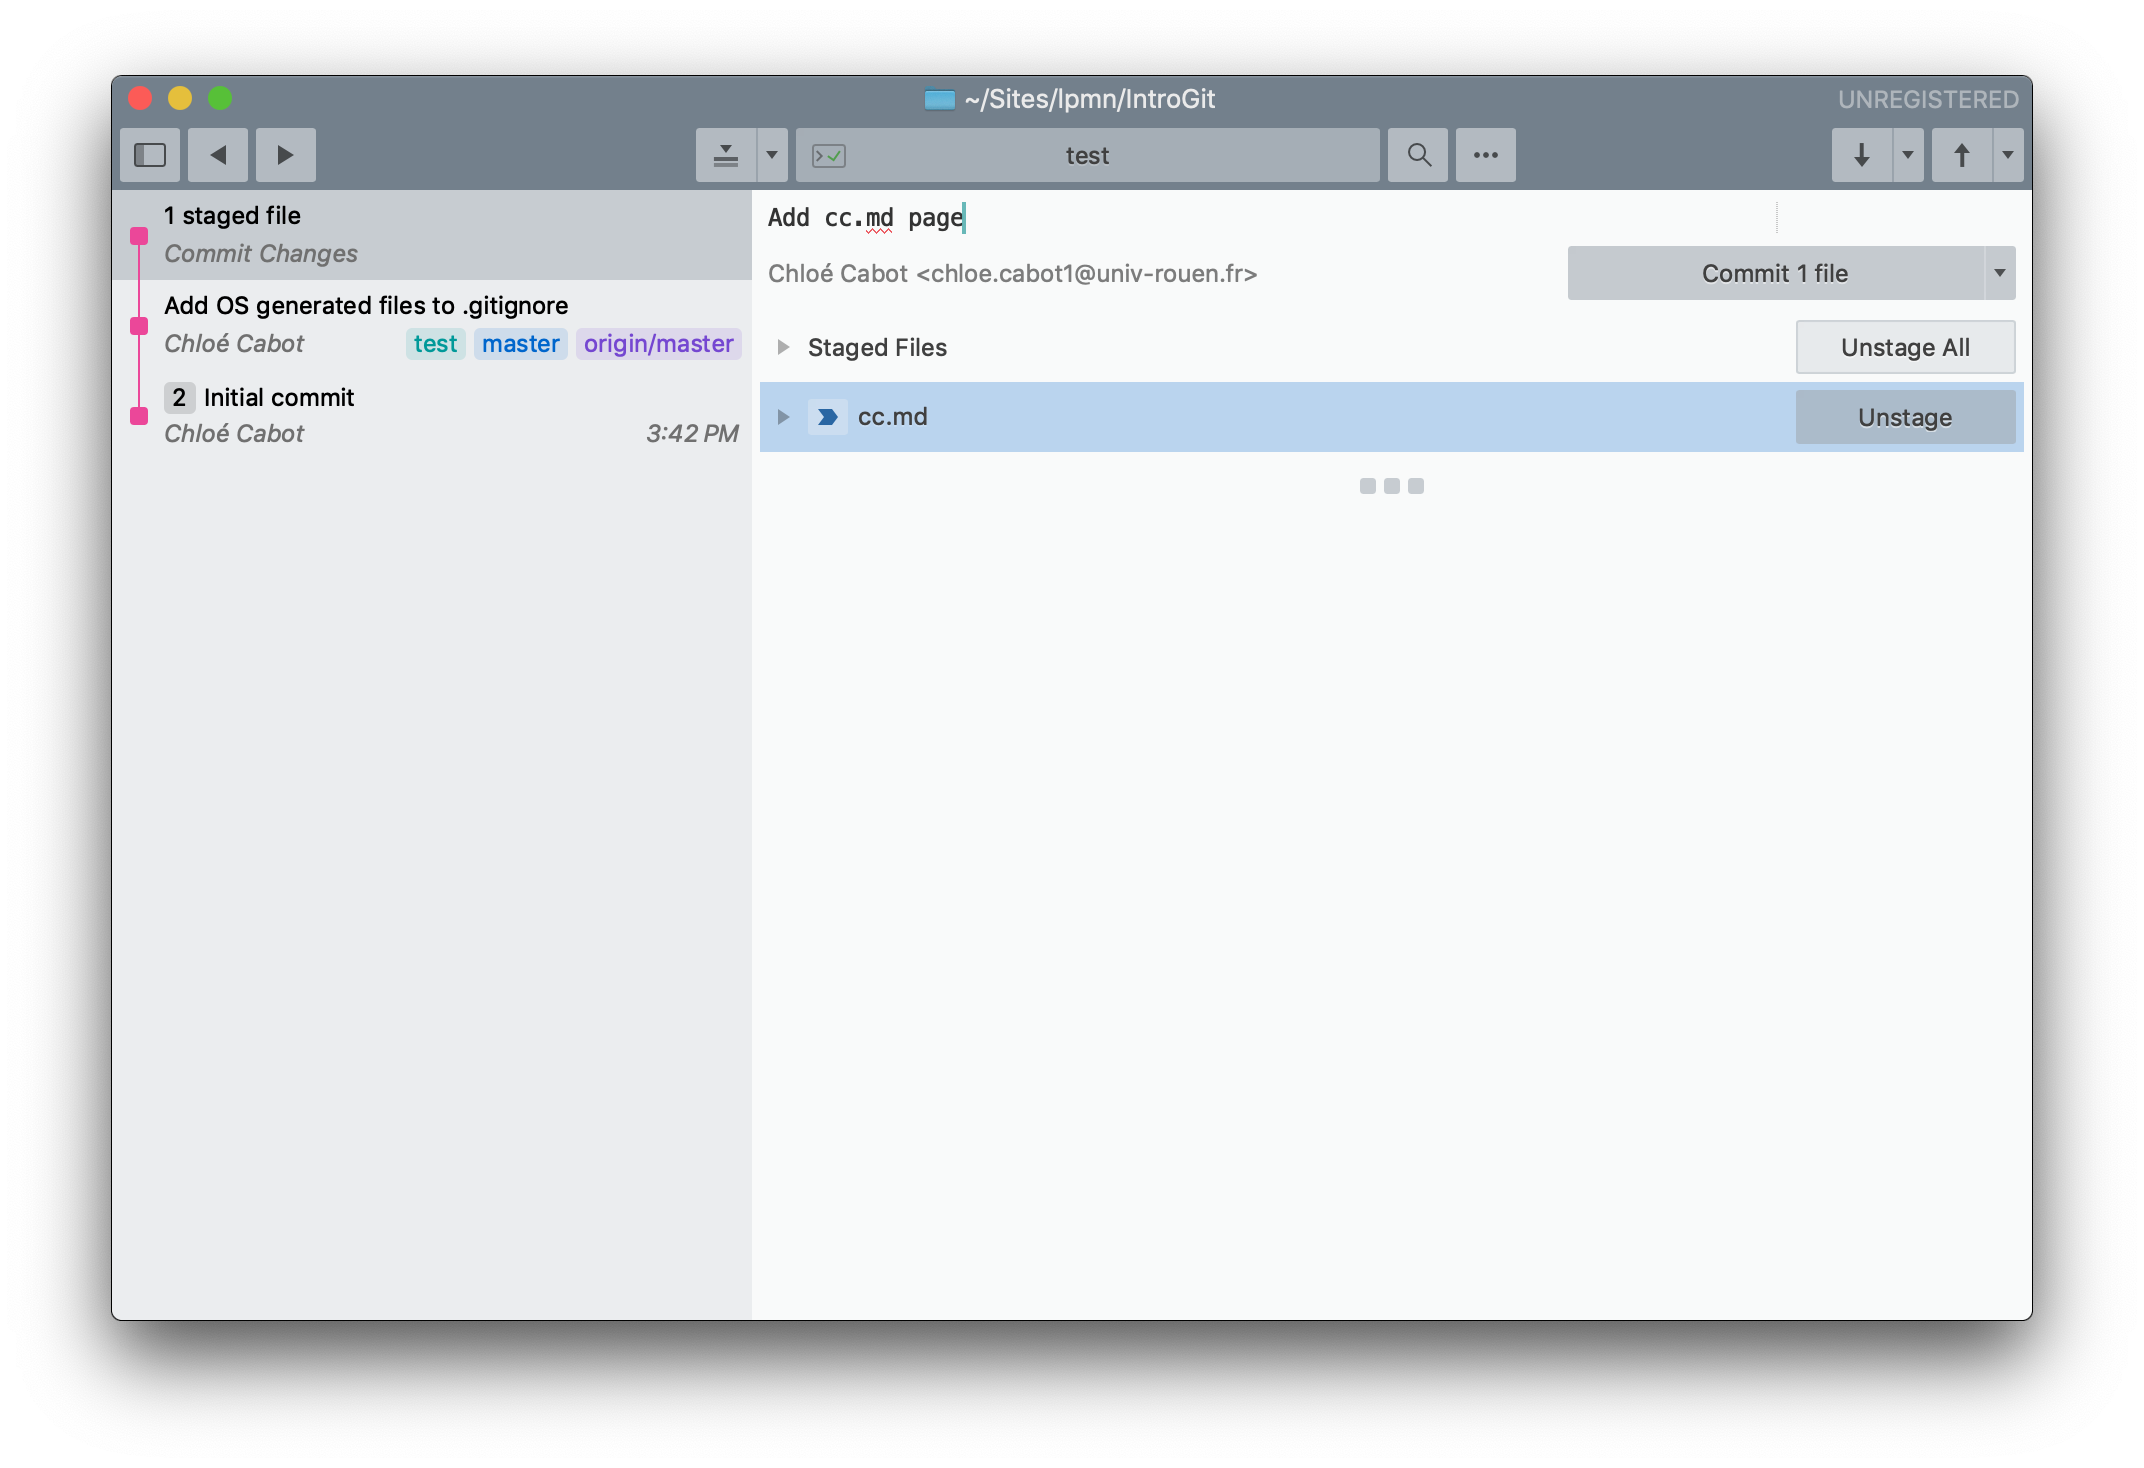Toggle the sidebar panel icon
Image resolution: width=2144 pixels, height=1468 pixels.
(150, 155)
